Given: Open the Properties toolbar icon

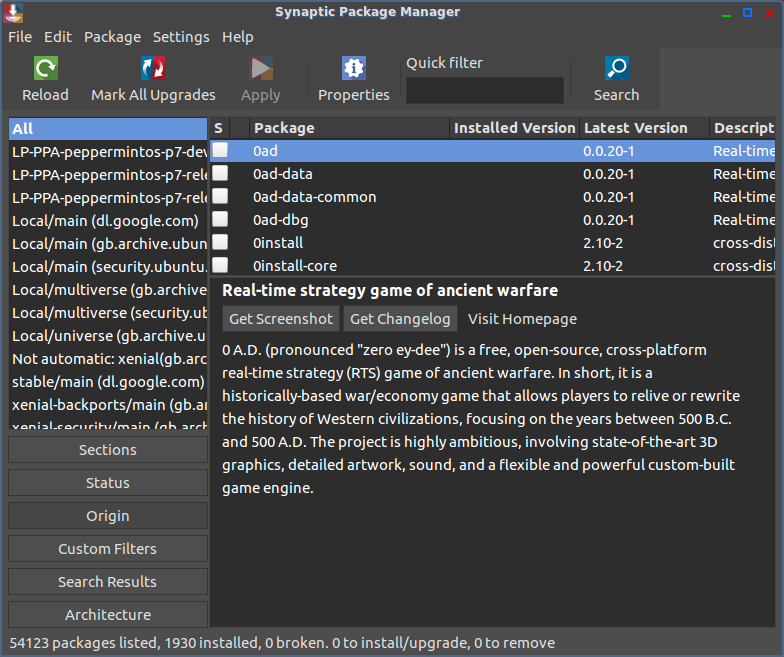Looking at the screenshot, I should (x=354, y=68).
